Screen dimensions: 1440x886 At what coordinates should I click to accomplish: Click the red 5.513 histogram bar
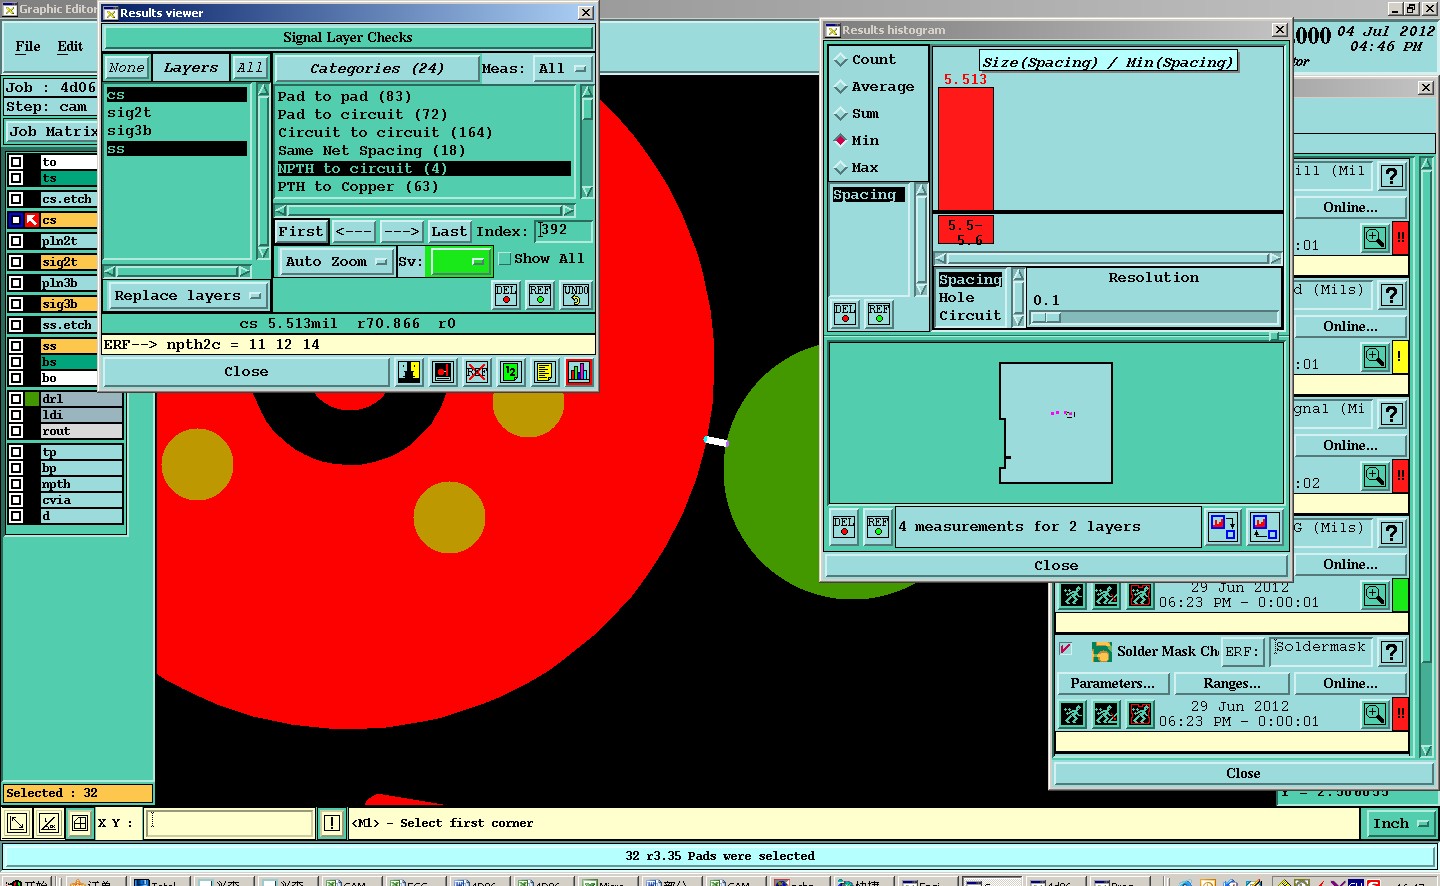[x=966, y=149]
